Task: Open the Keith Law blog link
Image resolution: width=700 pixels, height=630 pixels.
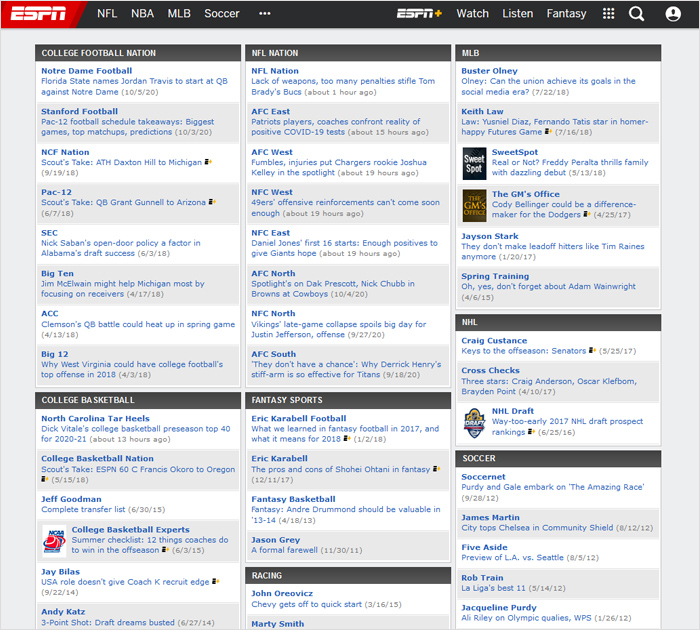Action: [482, 111]
